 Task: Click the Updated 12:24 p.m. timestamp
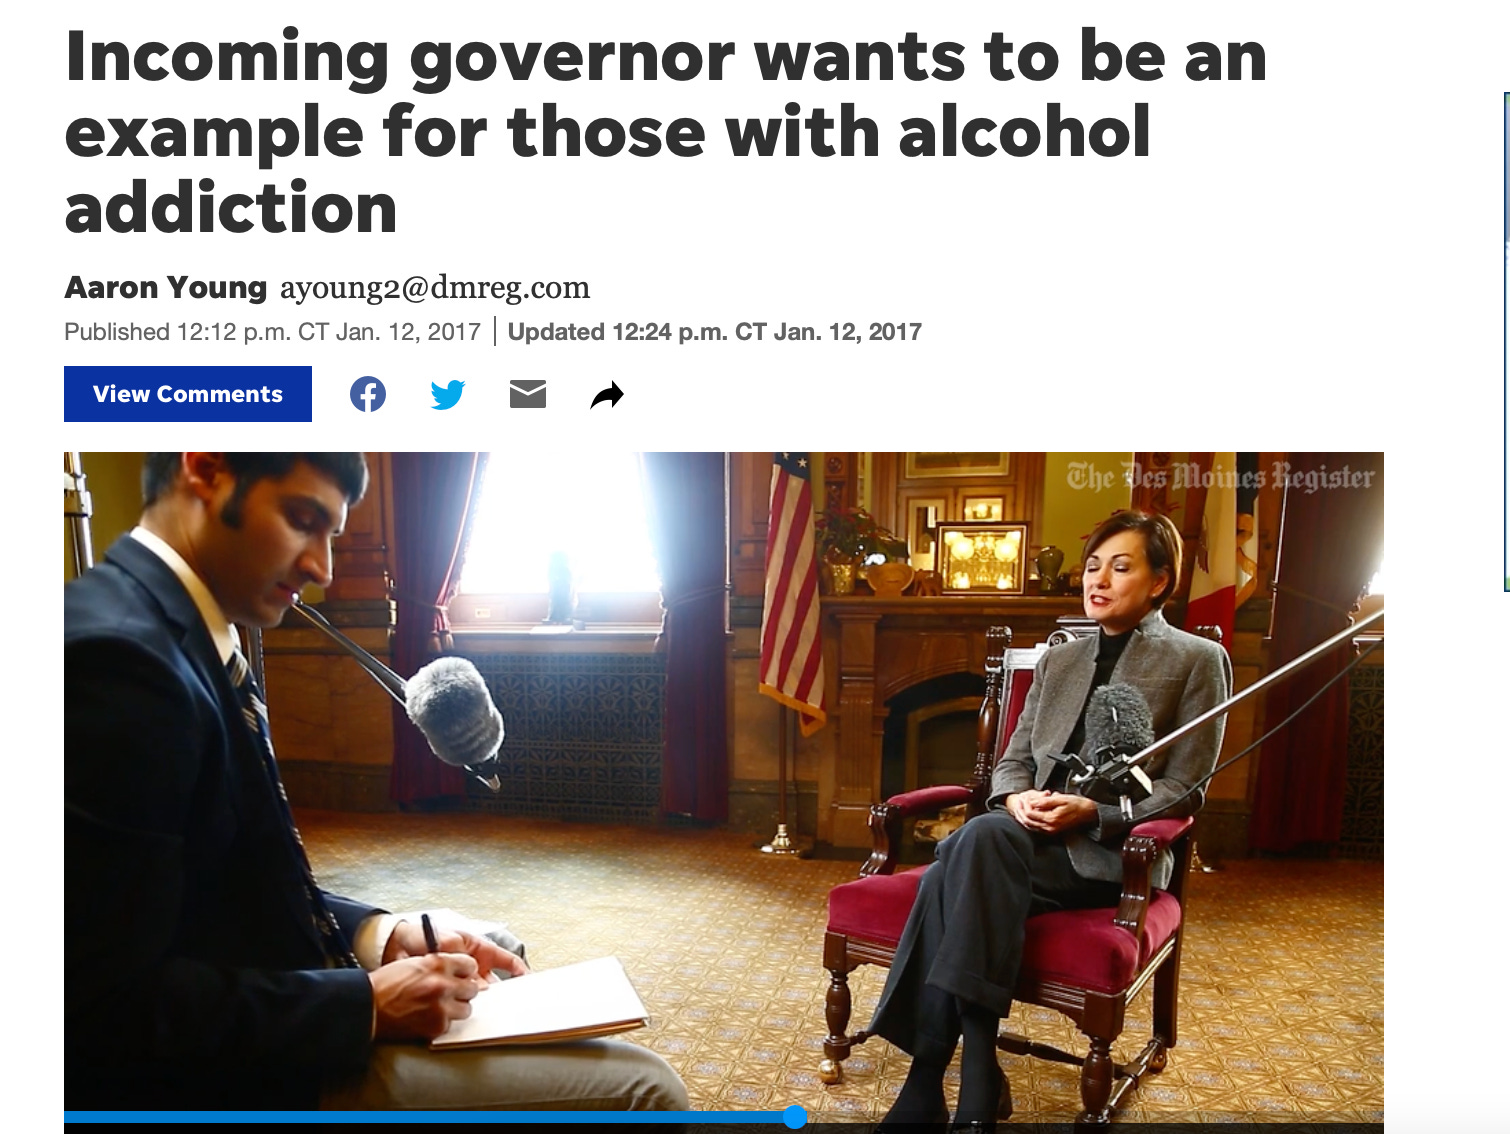click(x=714, y=332)
